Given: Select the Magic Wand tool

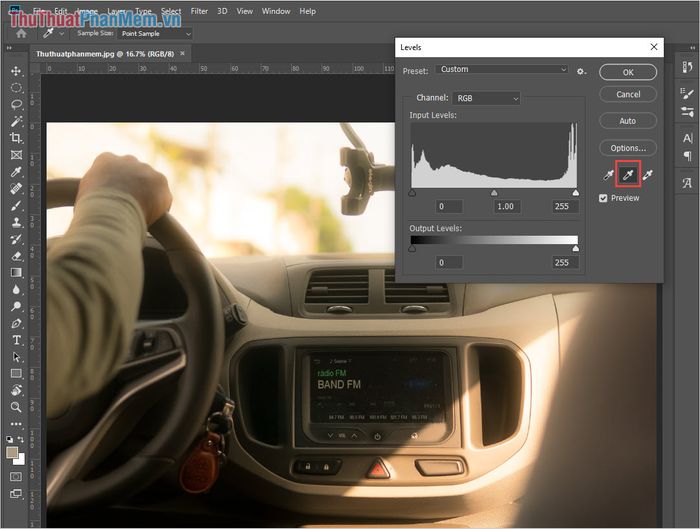Looking at the screenshot, I should click(x=16, y=121).
